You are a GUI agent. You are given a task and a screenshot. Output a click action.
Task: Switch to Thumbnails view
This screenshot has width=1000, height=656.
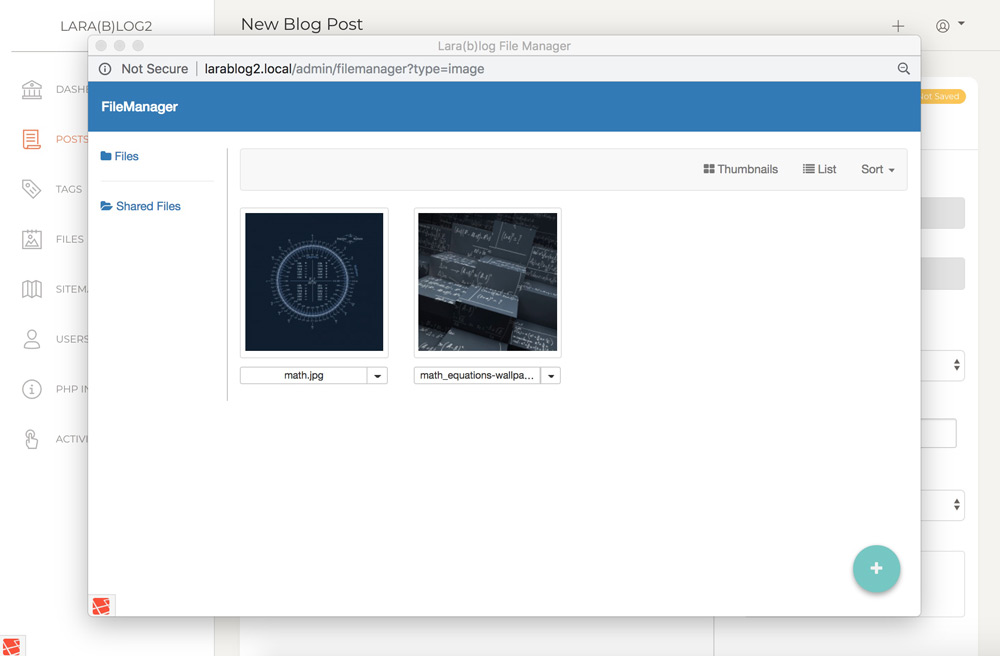[x=740, y=169]
